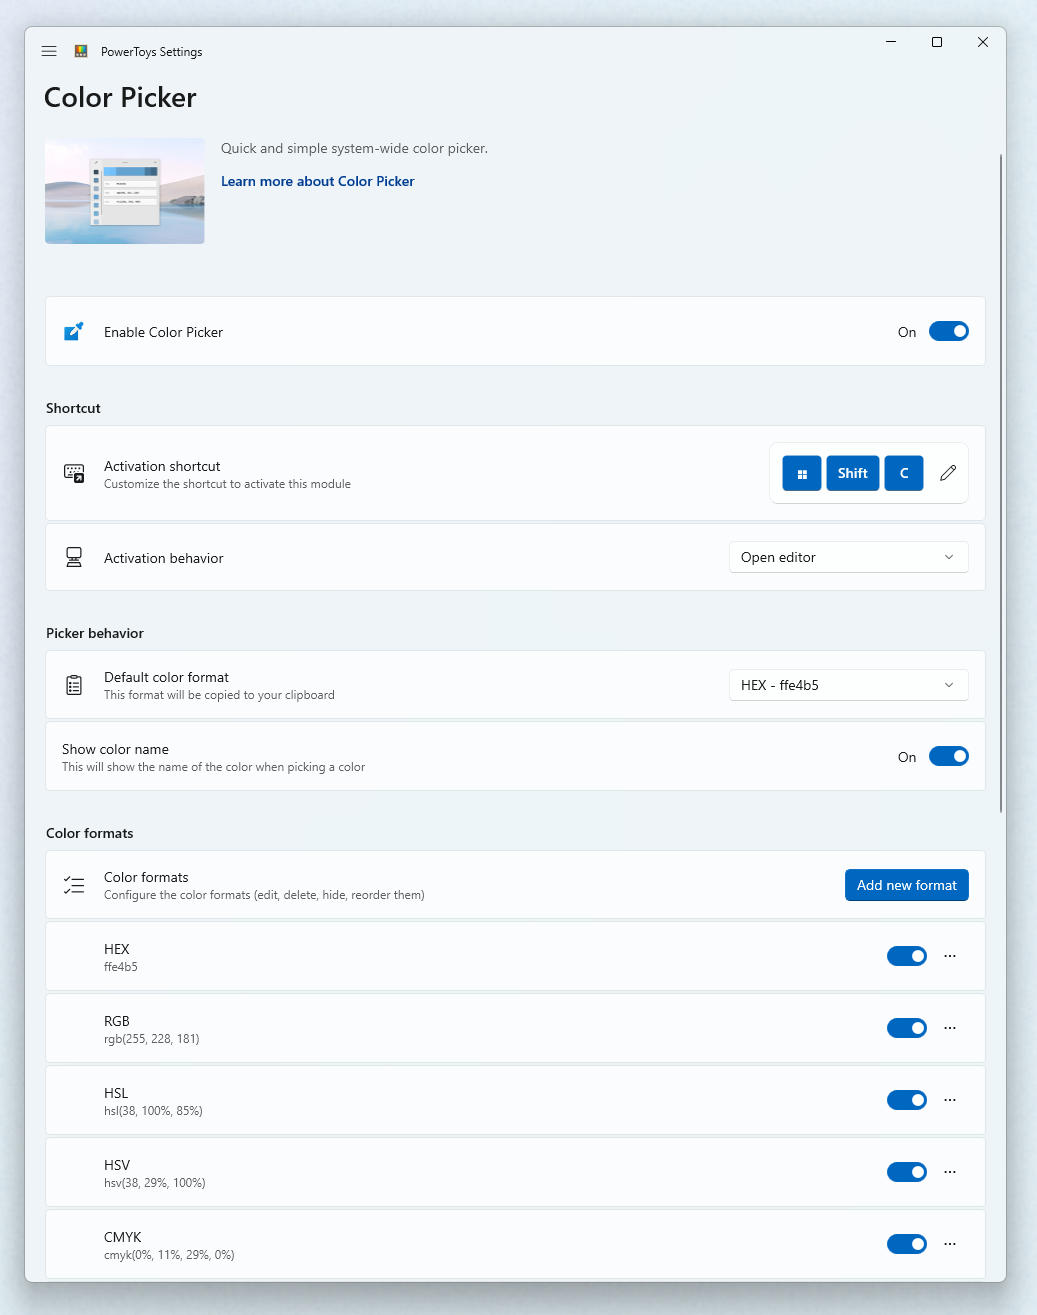Open the Default color format dropdown
The width and height of the screenshot is (1037, 1315).
tap(848, 685)
